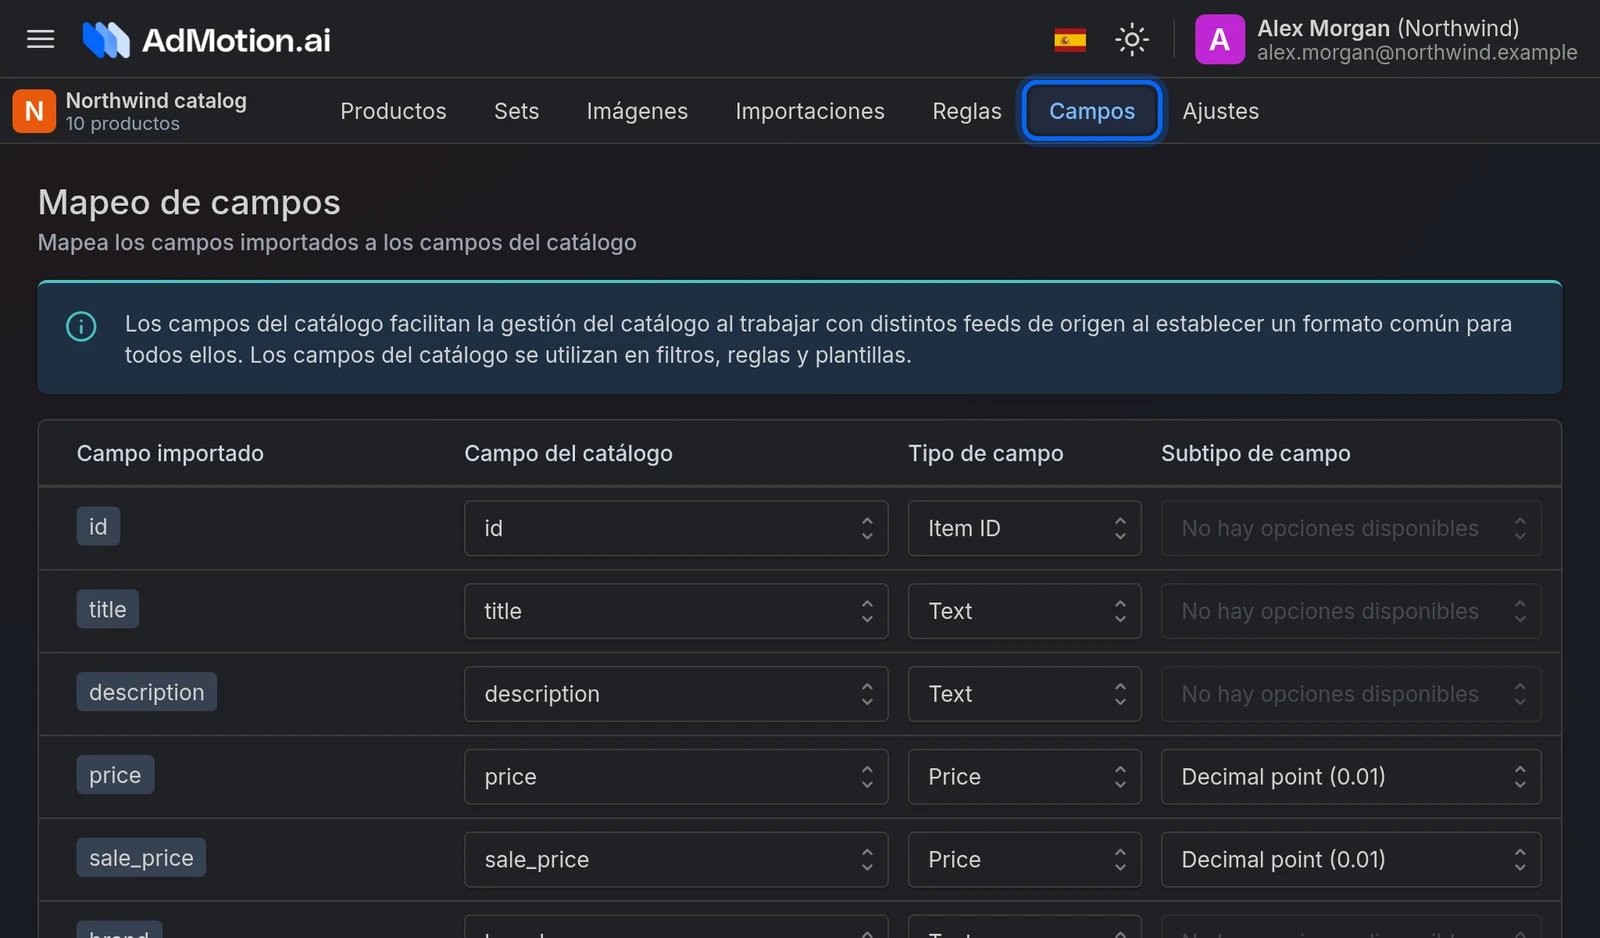Click the AdMotion.ai logo
The height and width of the screenshot is (938, 1600).
pos(206,40)
